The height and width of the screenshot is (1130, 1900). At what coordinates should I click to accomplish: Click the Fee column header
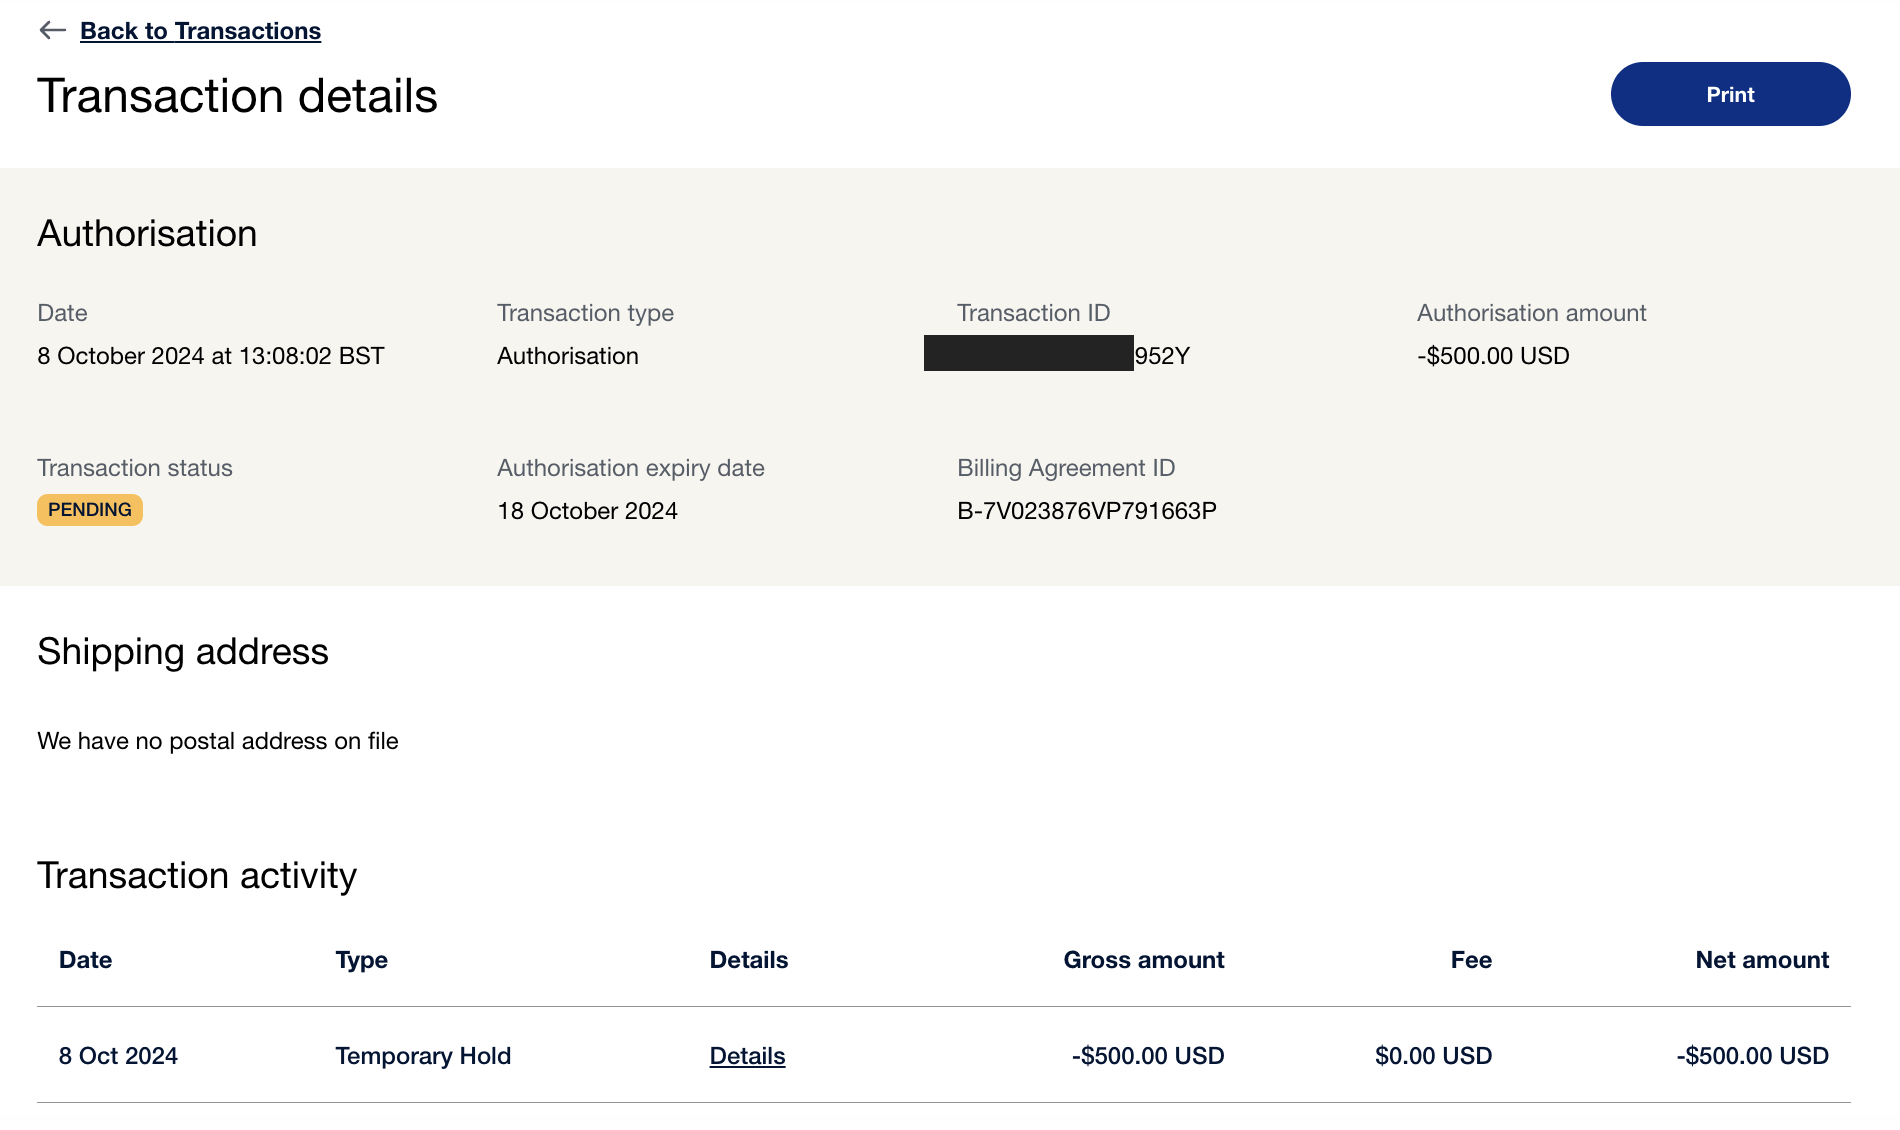[x=1471, y=960]
